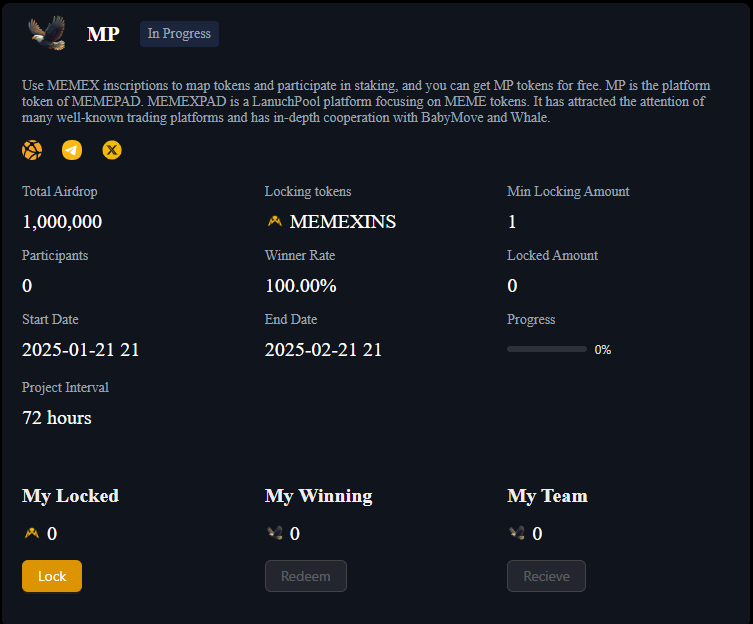Click the '1,000,000' Total Airdrop value
This screenshot has height=624, width=753.
tap(62, 222)
